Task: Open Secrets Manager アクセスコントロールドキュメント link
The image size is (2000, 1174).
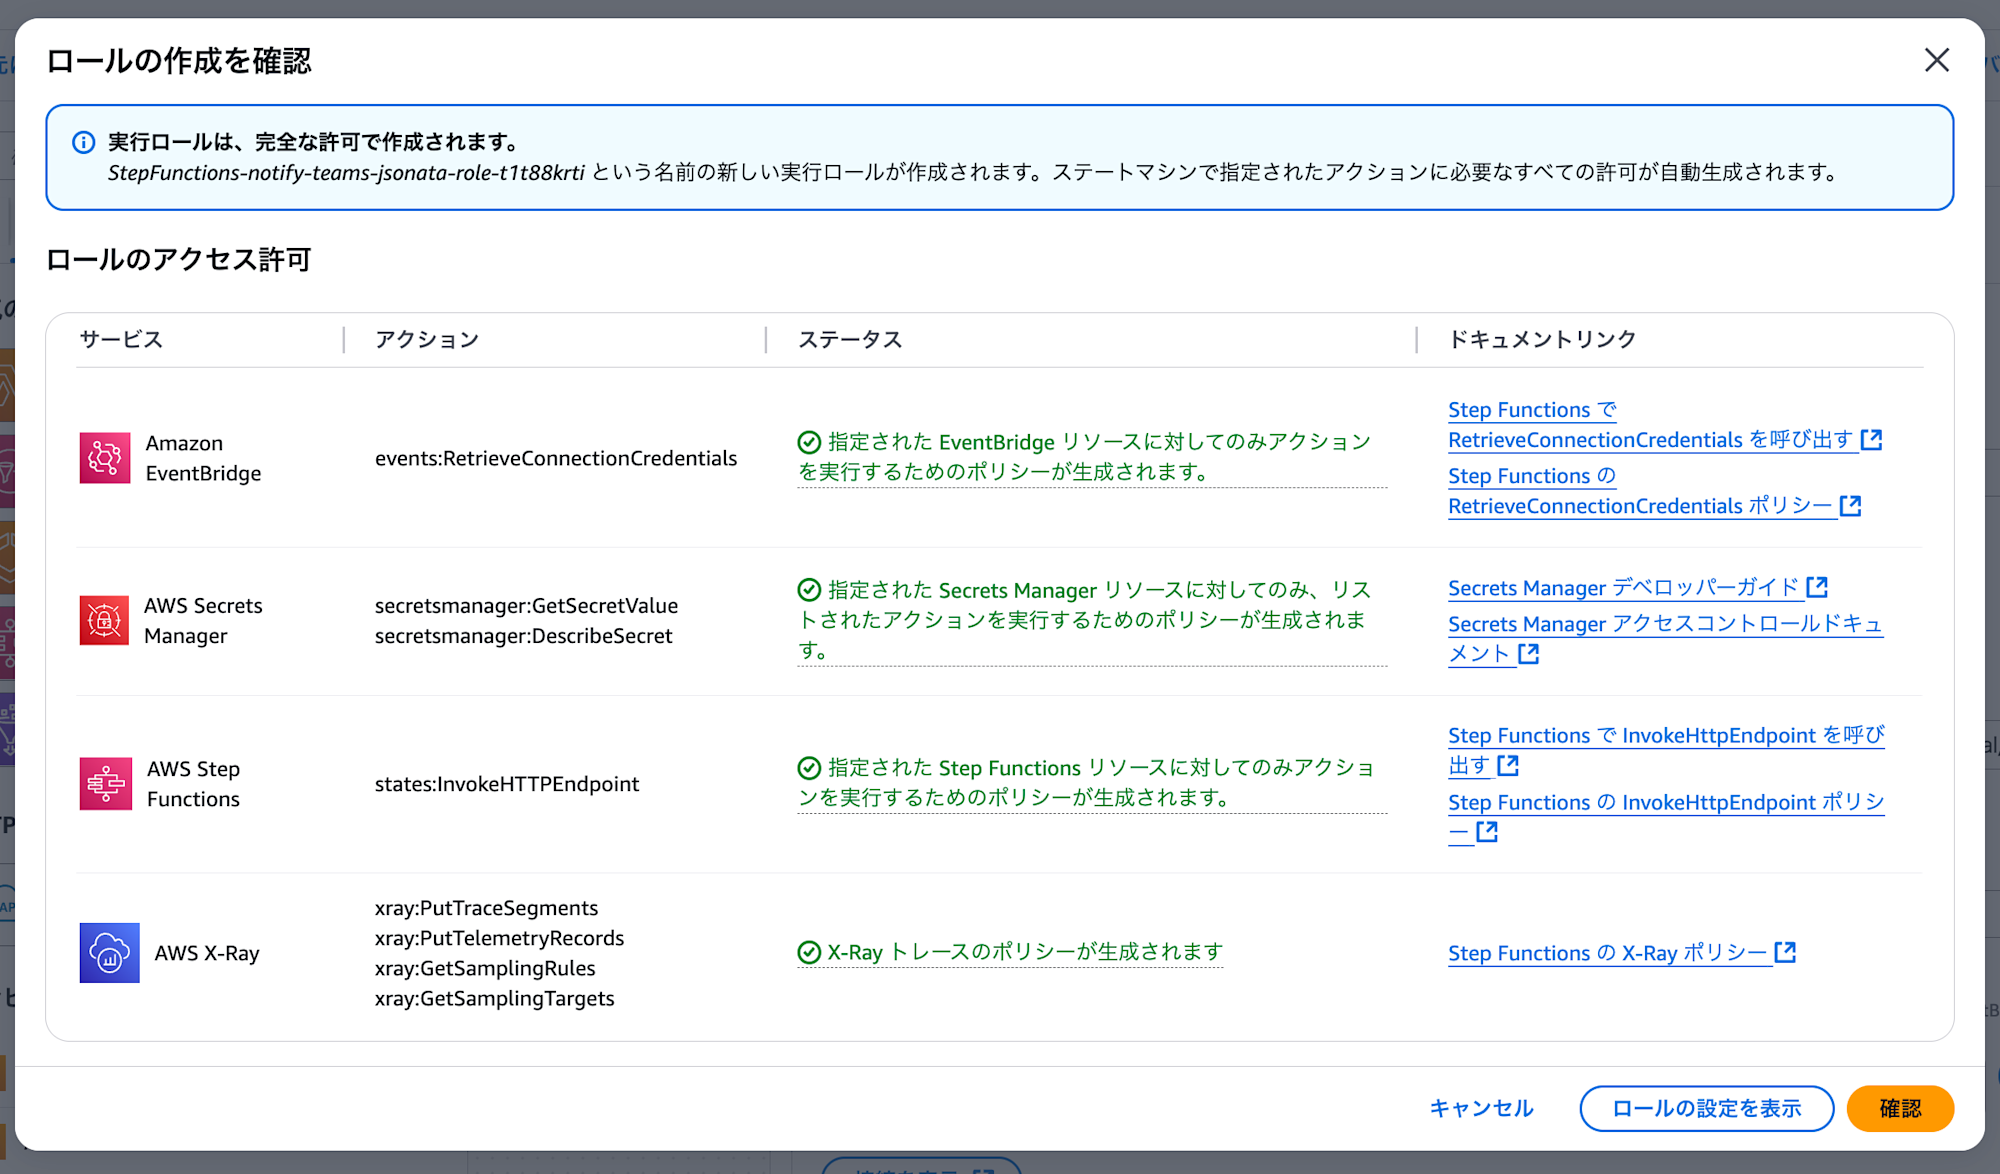Action: (x=1665, y=638)
